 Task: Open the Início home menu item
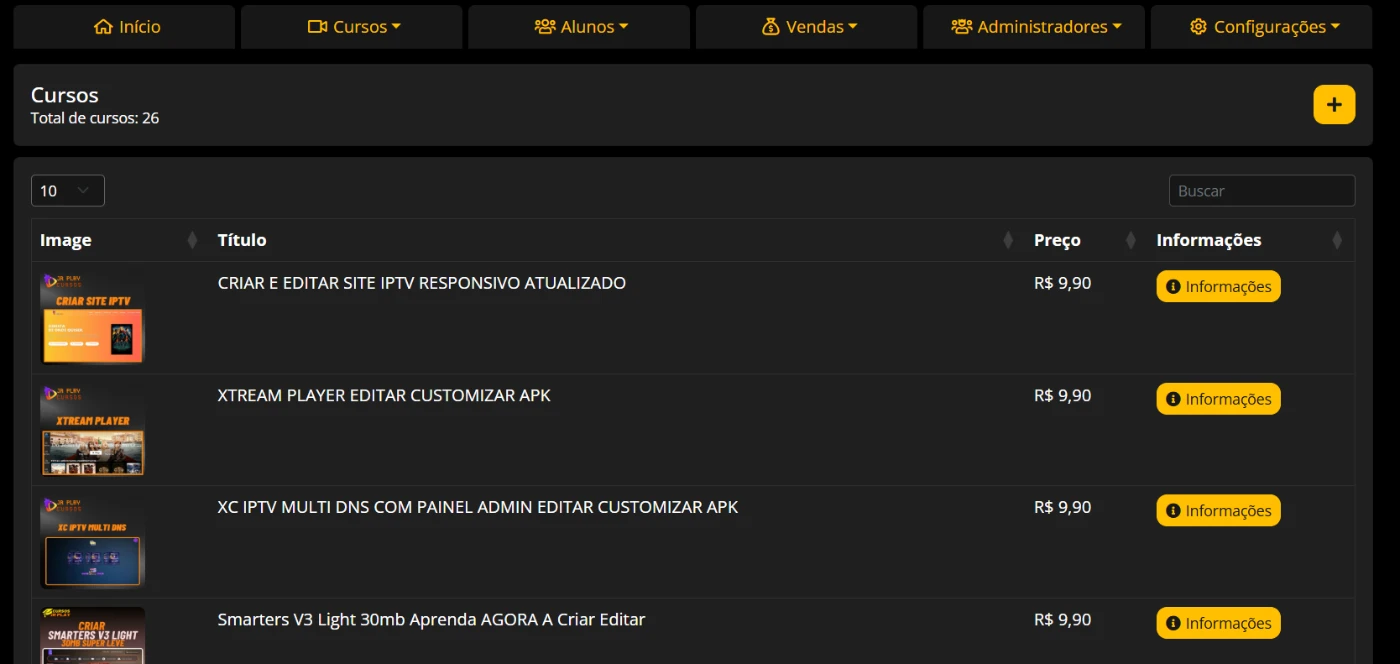point(126,27)
